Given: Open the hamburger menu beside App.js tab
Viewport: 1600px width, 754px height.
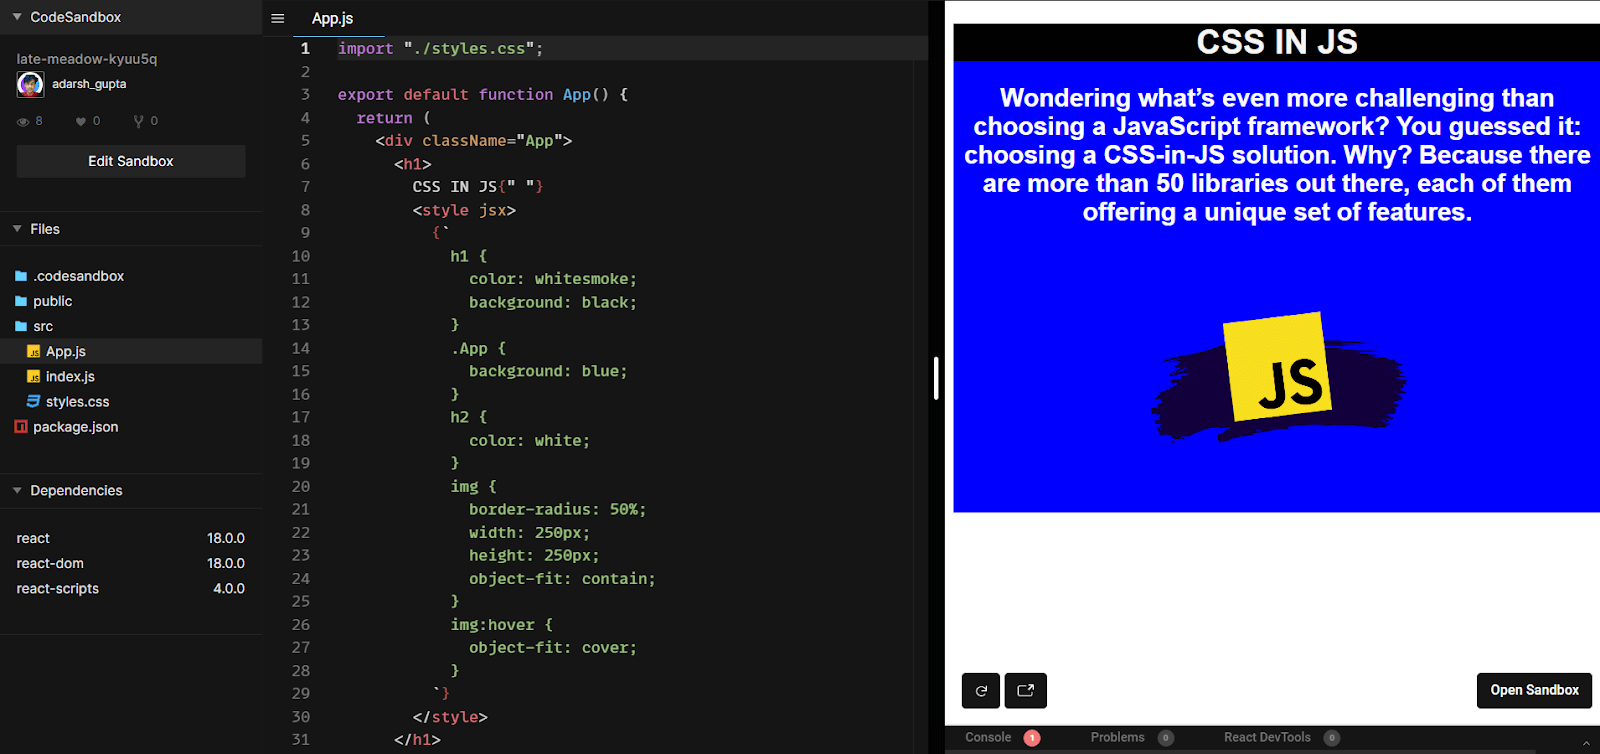Looking at the screenshot, I should 278,18.
